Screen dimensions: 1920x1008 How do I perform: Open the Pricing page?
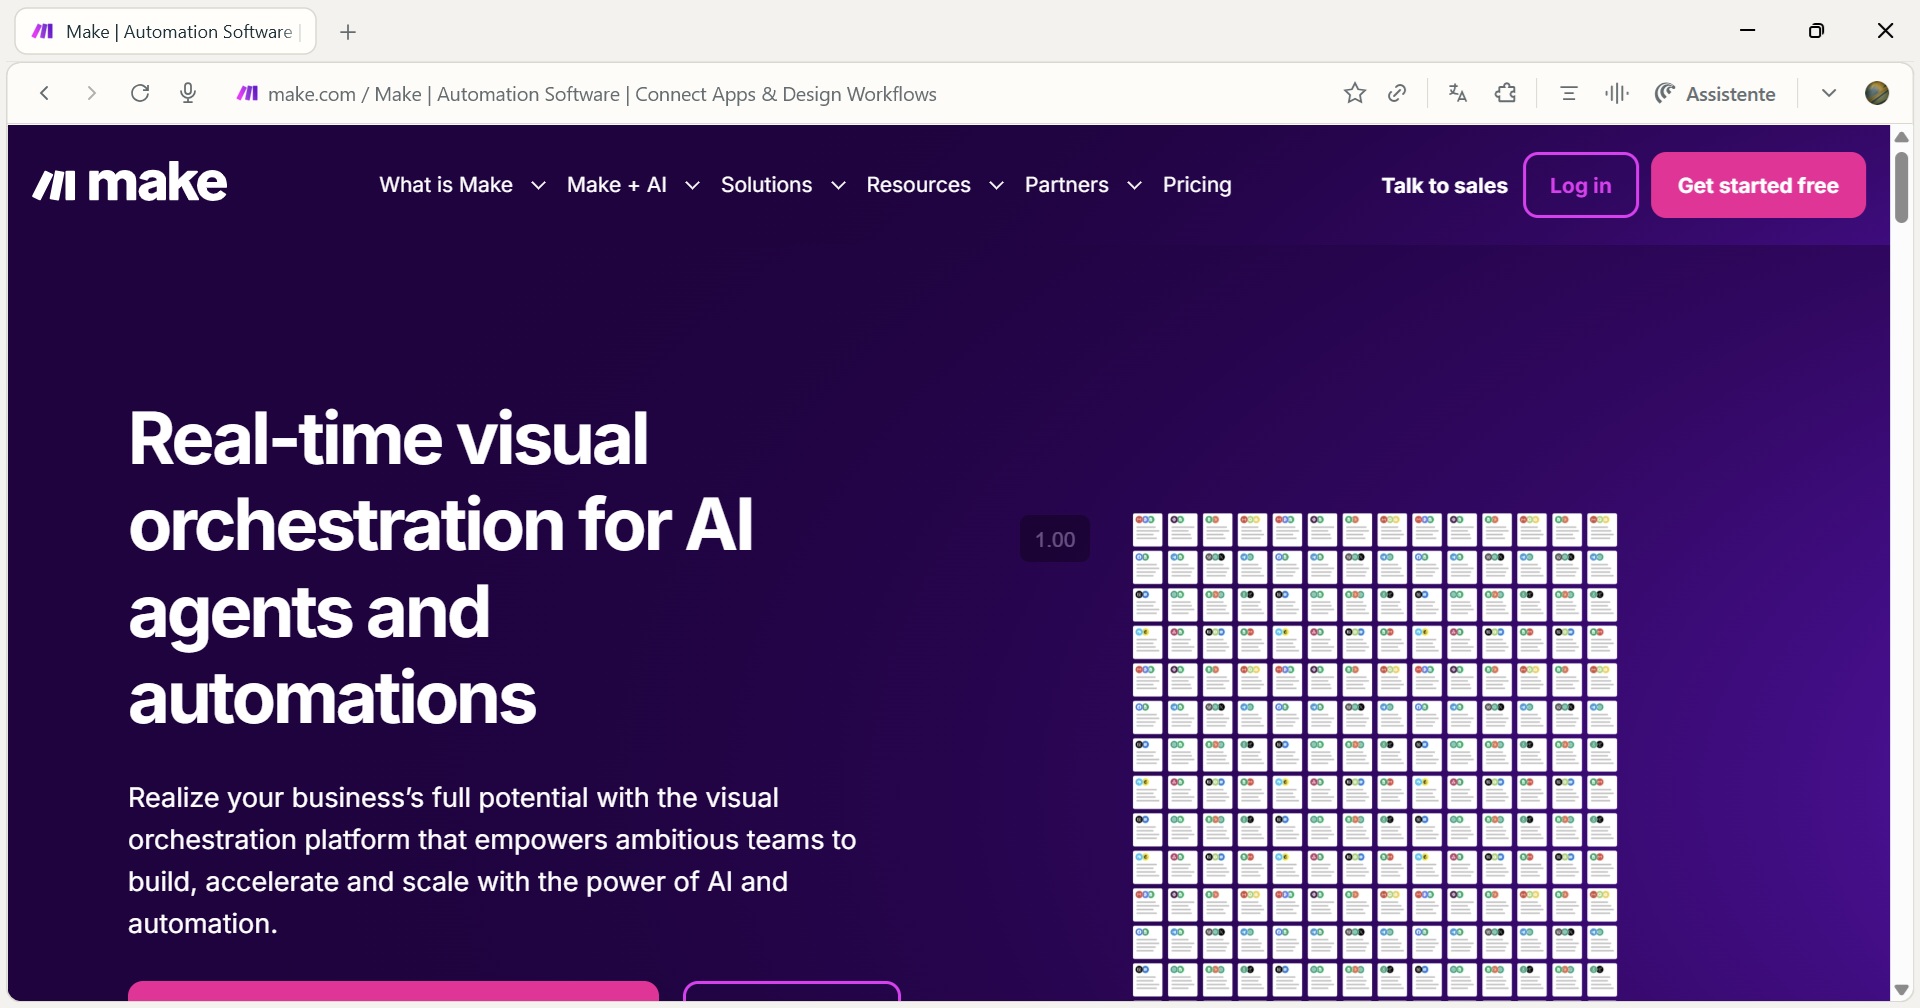pos(1197,185)
